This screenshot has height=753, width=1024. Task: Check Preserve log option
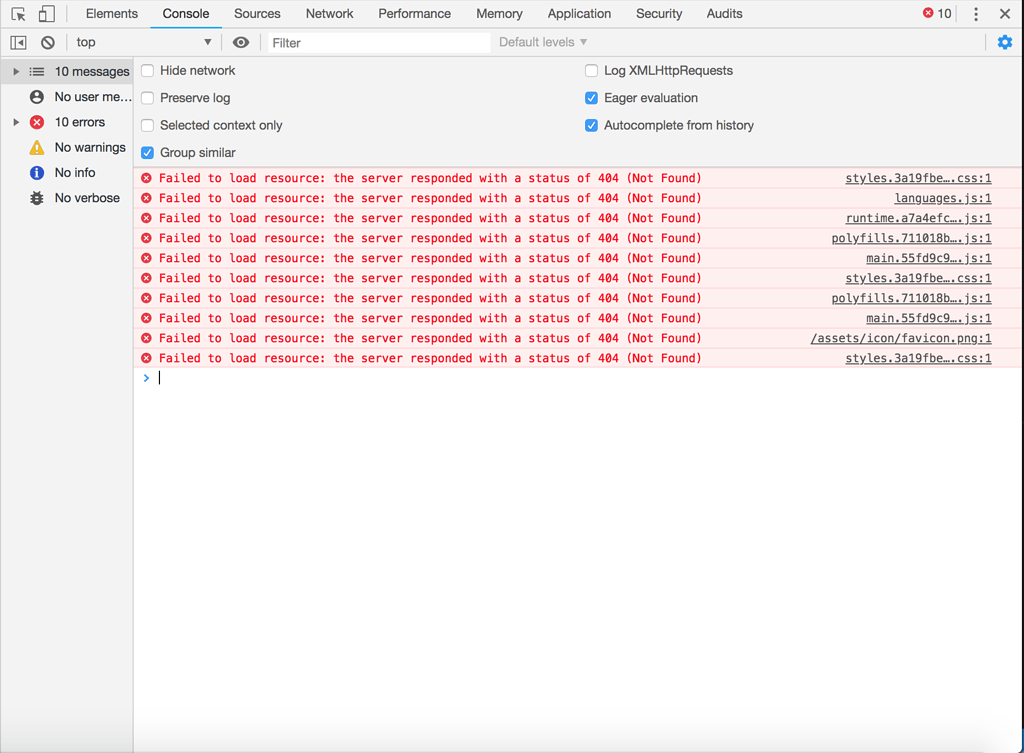(147, 98)
